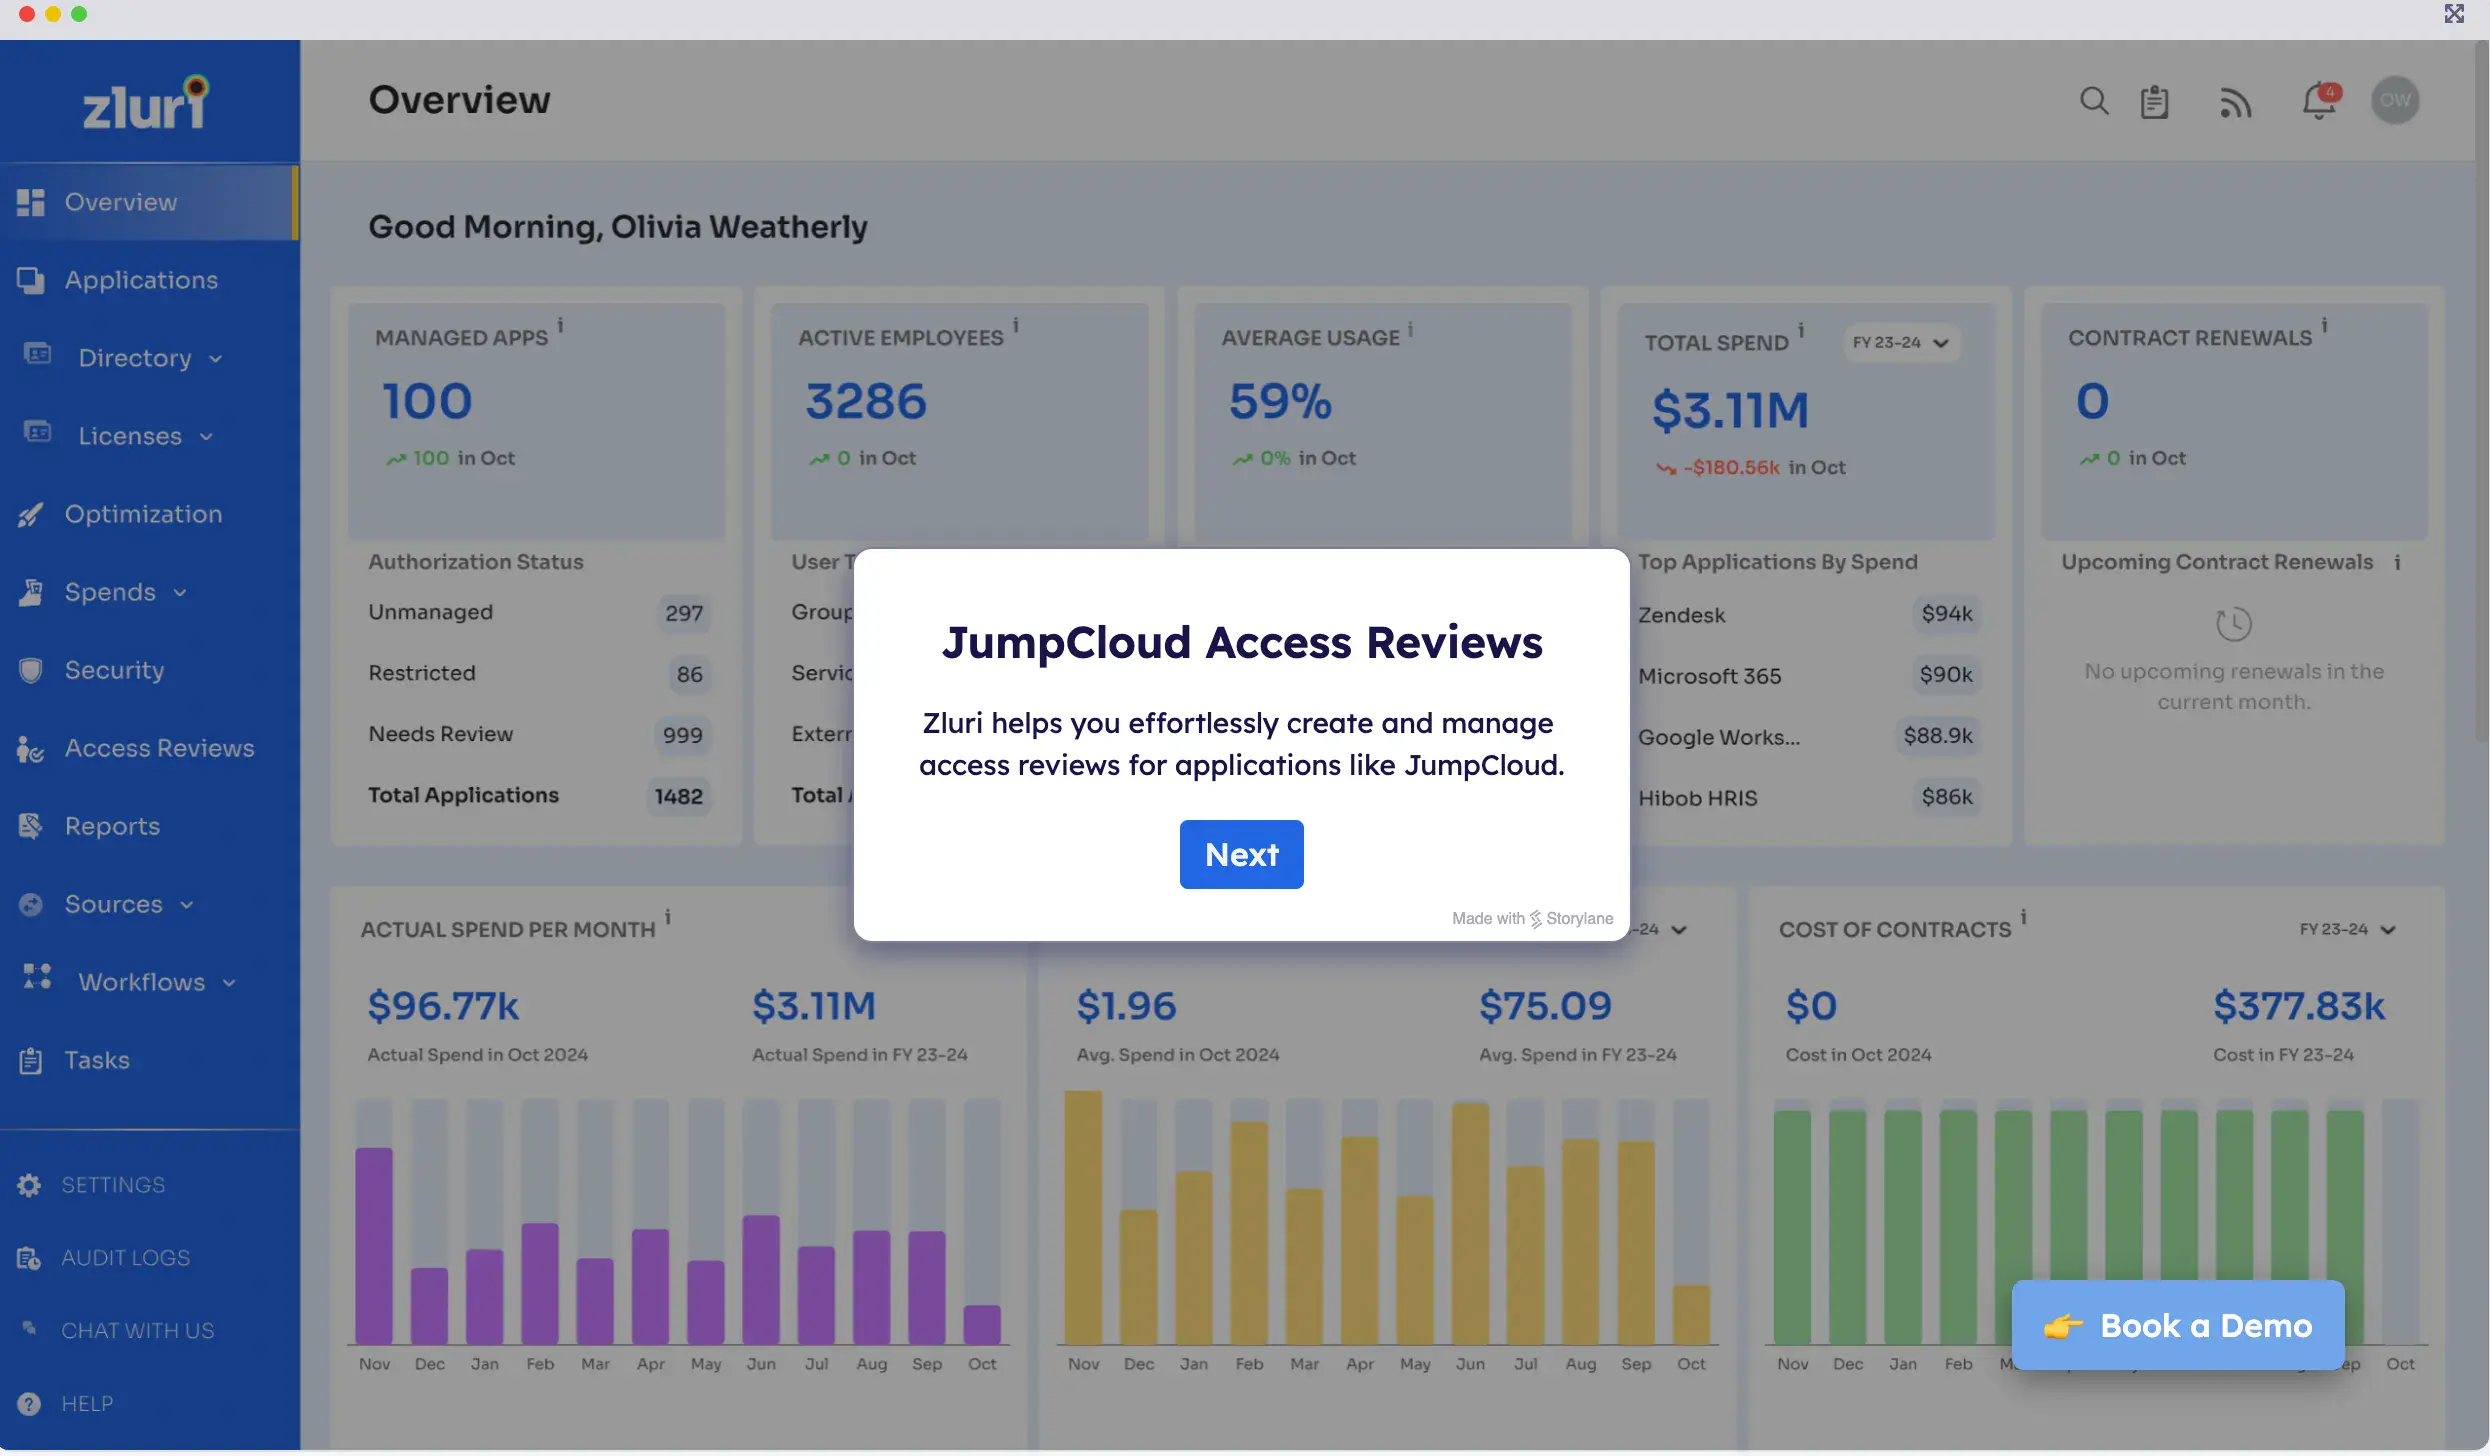2490x1456 pixels.
Task: Open CHAT WITH US link
Action: [x=138, y=1331]
